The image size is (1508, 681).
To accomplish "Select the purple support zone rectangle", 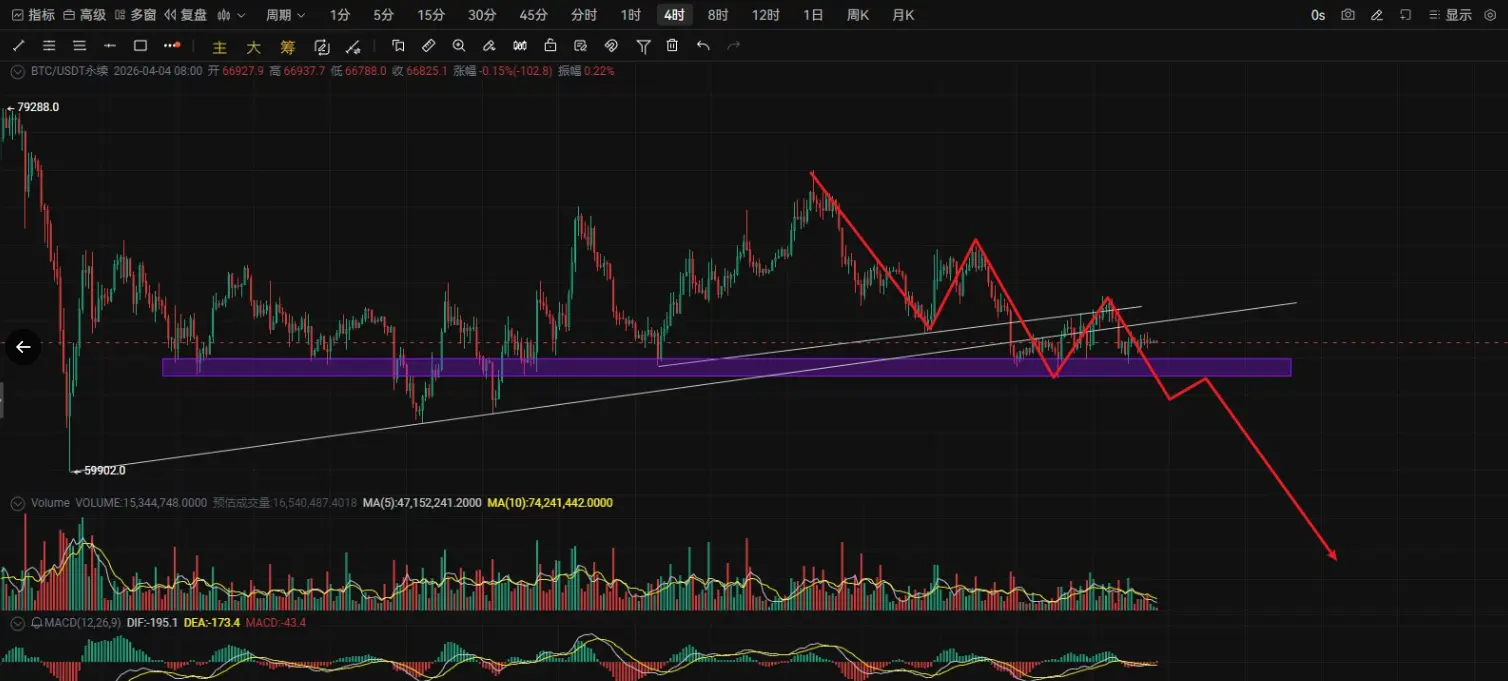I will coord(726,367).
